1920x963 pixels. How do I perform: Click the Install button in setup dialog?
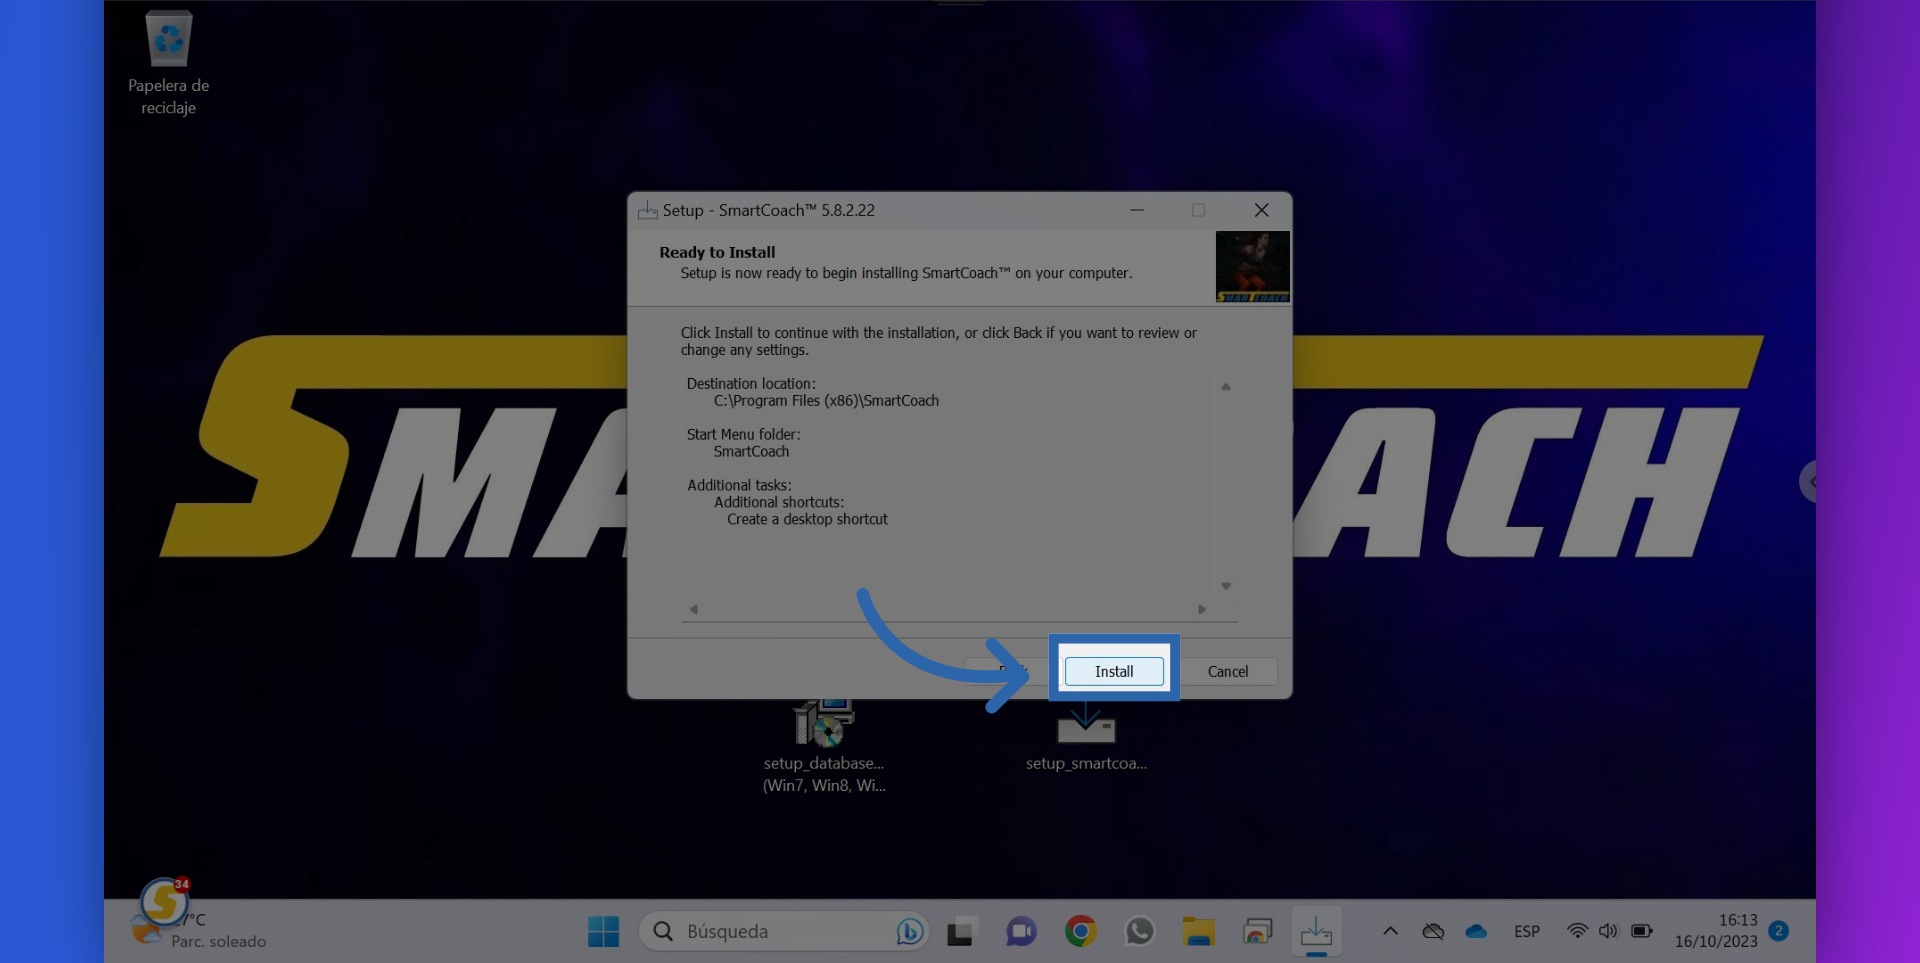(x=1114, y=671)
